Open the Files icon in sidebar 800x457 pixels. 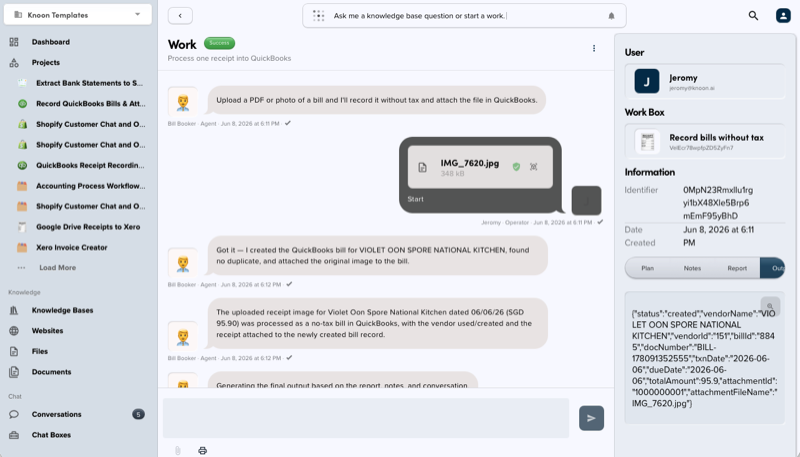pos(14,351)
